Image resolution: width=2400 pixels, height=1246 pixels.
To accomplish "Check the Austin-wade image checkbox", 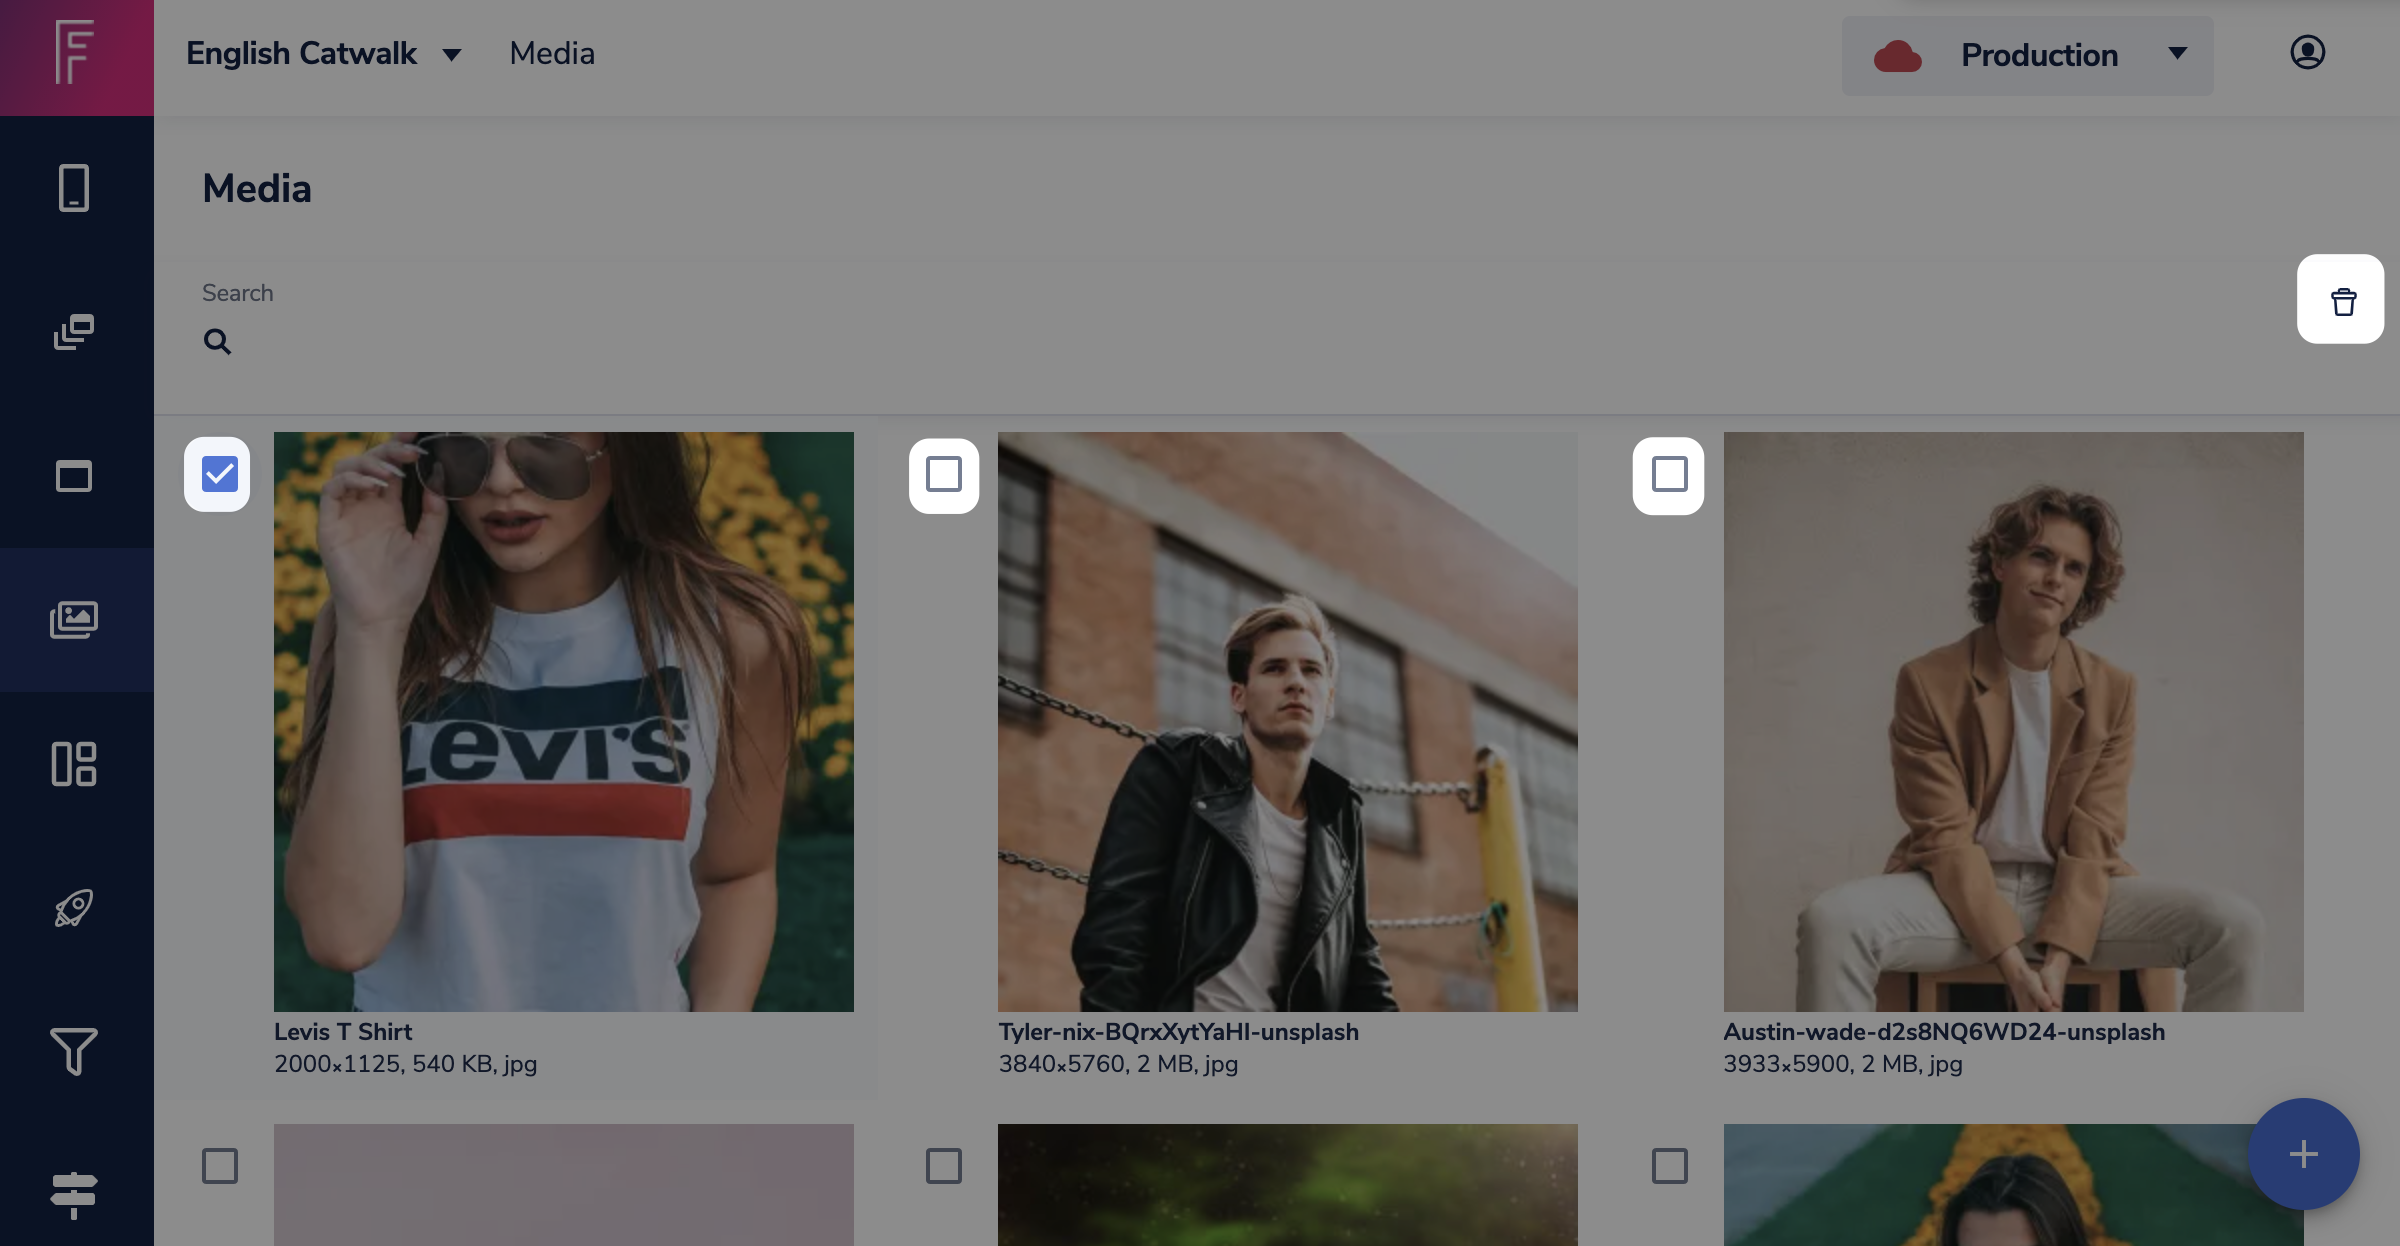I will [1669, 475].
